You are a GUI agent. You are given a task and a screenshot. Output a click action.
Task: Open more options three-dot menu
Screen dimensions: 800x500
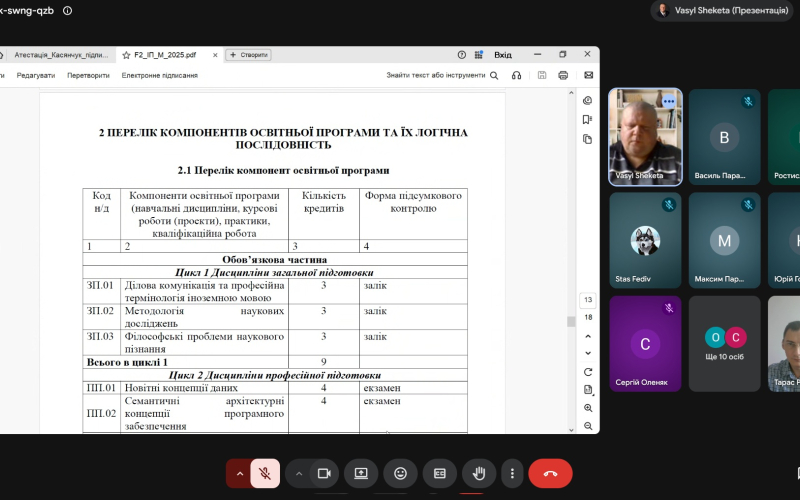[512, 473]
